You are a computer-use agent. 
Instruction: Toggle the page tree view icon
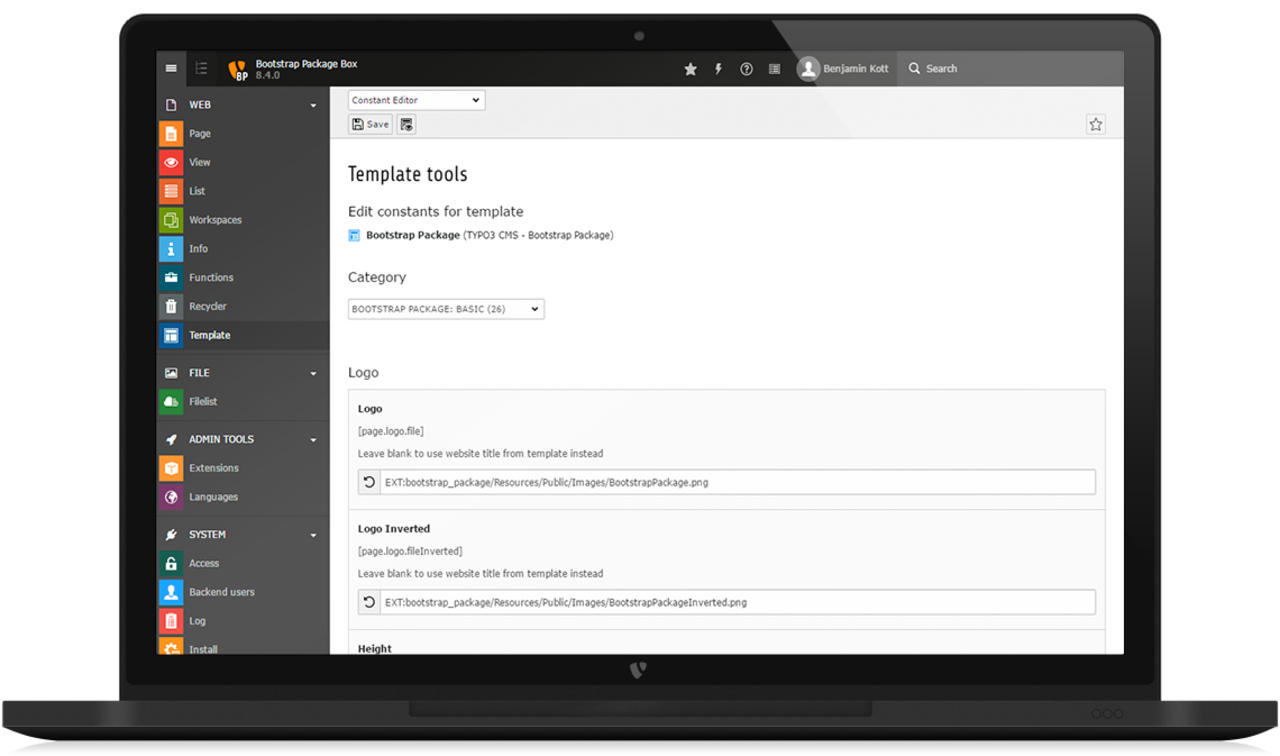click(x=201, y=69)
